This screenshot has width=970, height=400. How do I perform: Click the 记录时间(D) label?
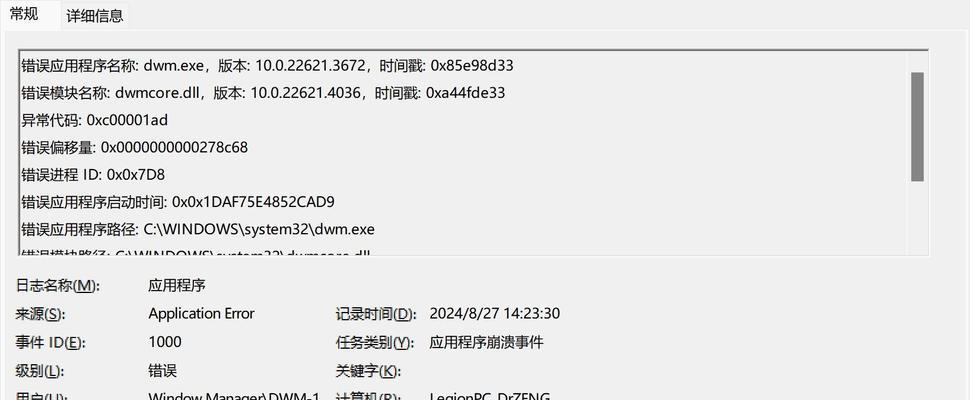[376, 313]
